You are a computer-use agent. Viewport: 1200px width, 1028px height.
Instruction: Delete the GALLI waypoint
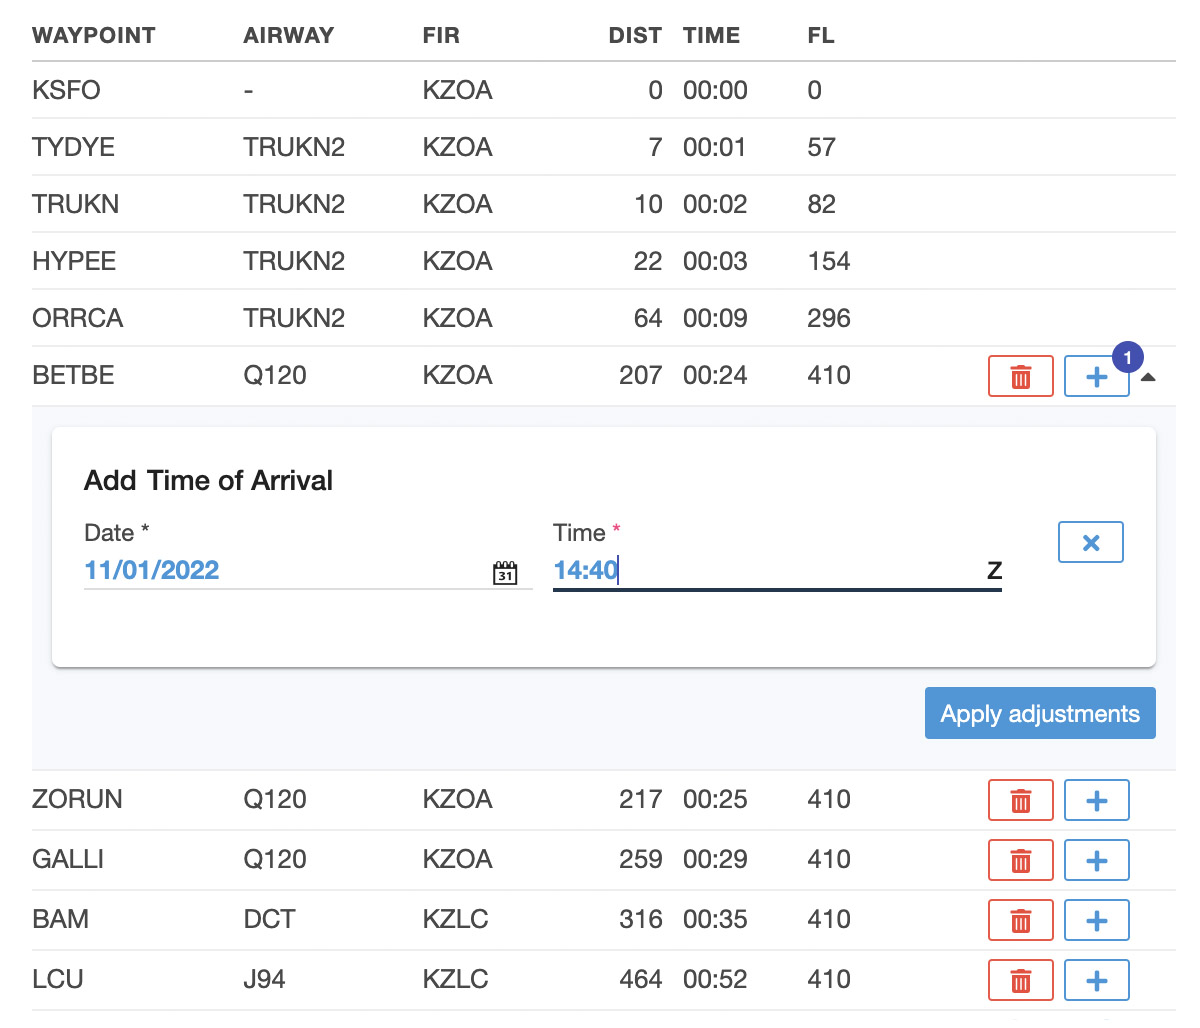coord(1020,861)
